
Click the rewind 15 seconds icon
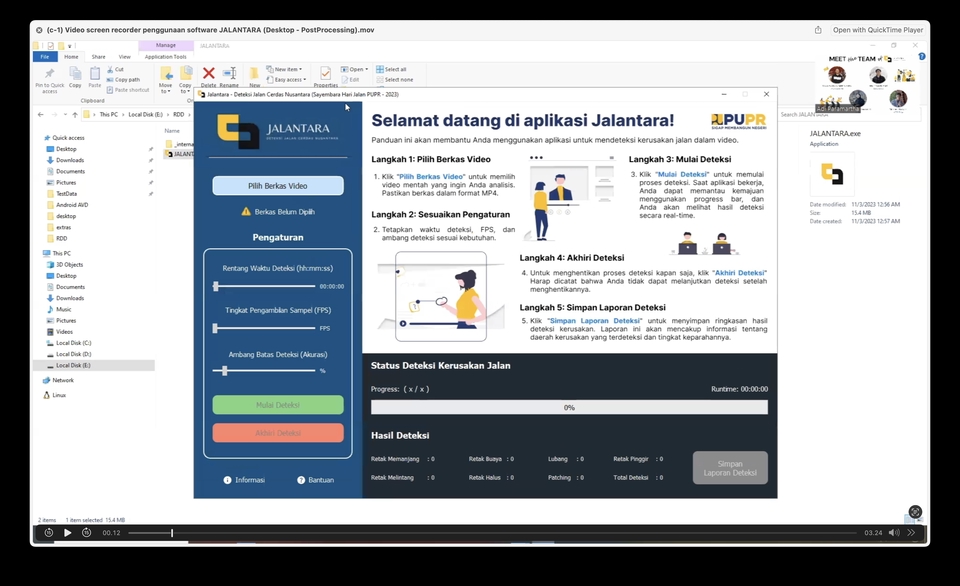(x=49, y=533)
